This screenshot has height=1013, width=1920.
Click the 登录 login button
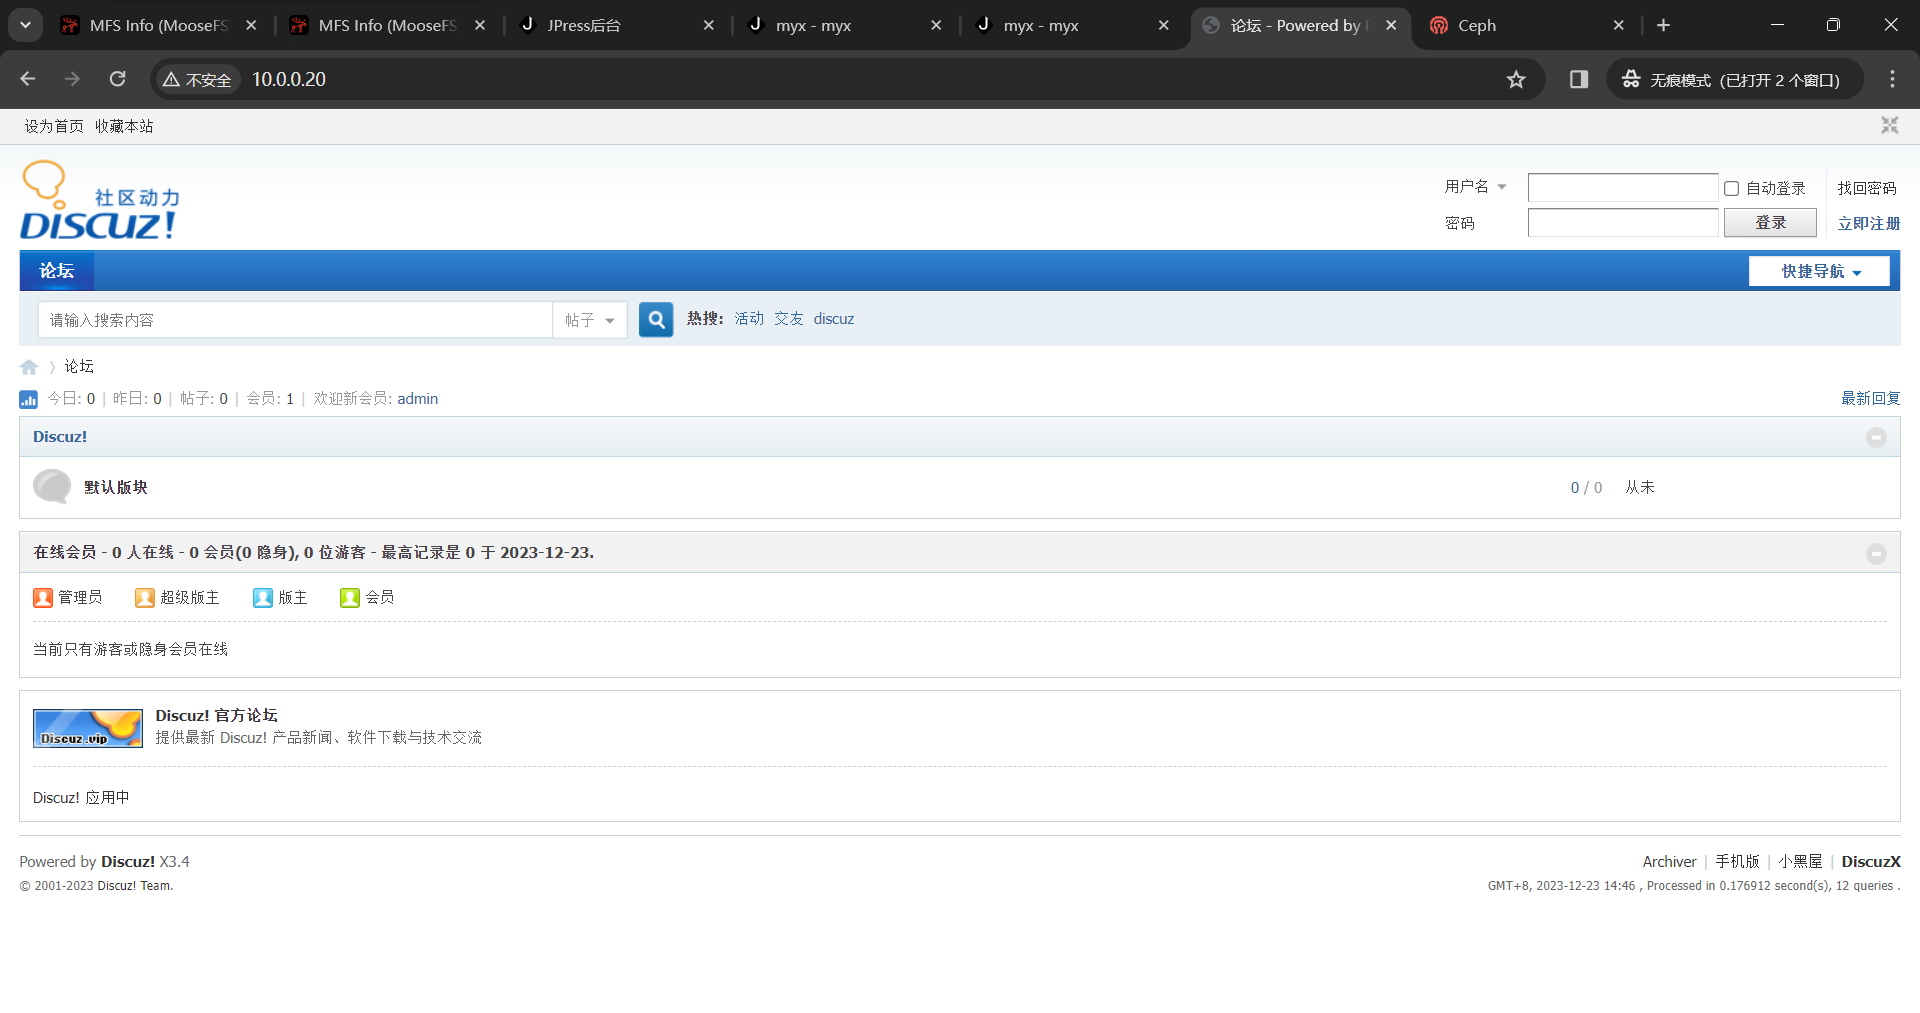pyautogui.click(x=1770, y=222)
